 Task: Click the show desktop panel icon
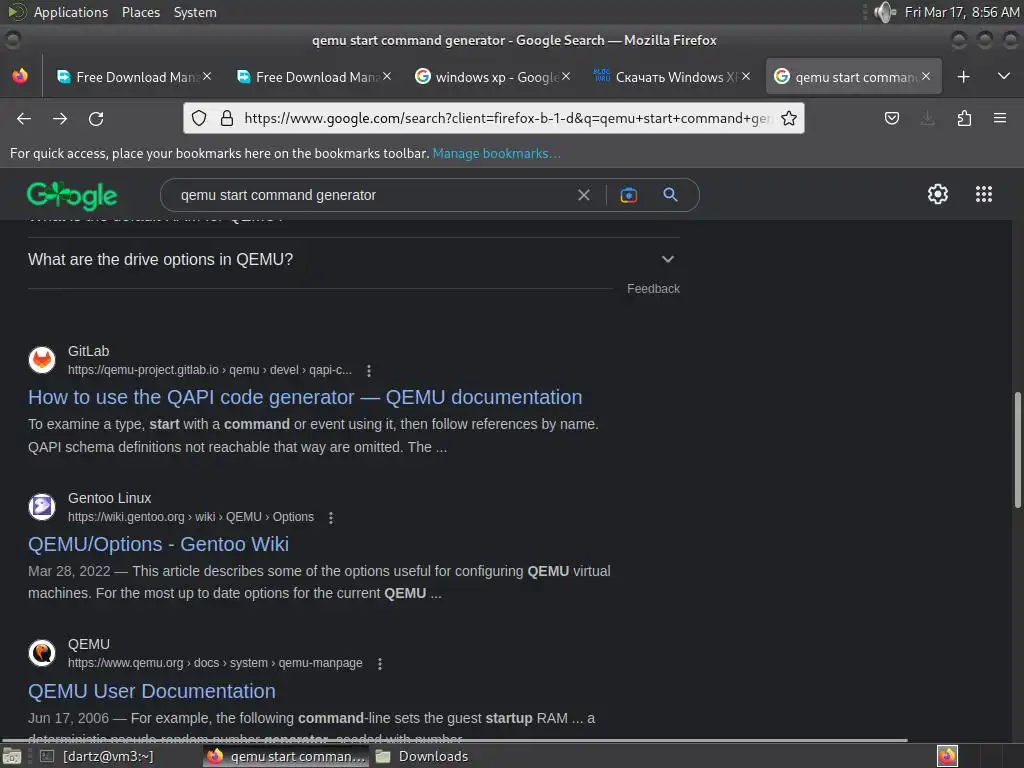[12, 756]
